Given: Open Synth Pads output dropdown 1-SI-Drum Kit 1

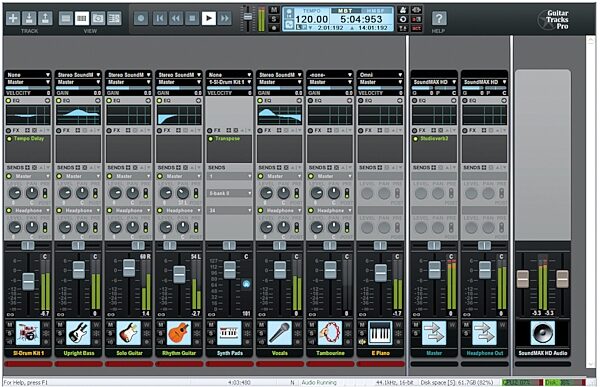Looking at the screenshot, I should [229, 82].
